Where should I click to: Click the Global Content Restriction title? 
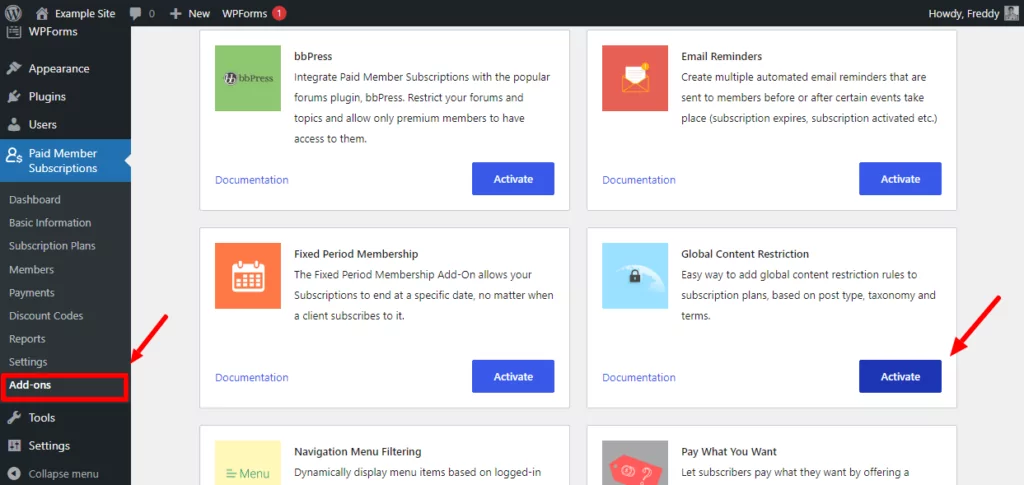(x=745, y=254)
